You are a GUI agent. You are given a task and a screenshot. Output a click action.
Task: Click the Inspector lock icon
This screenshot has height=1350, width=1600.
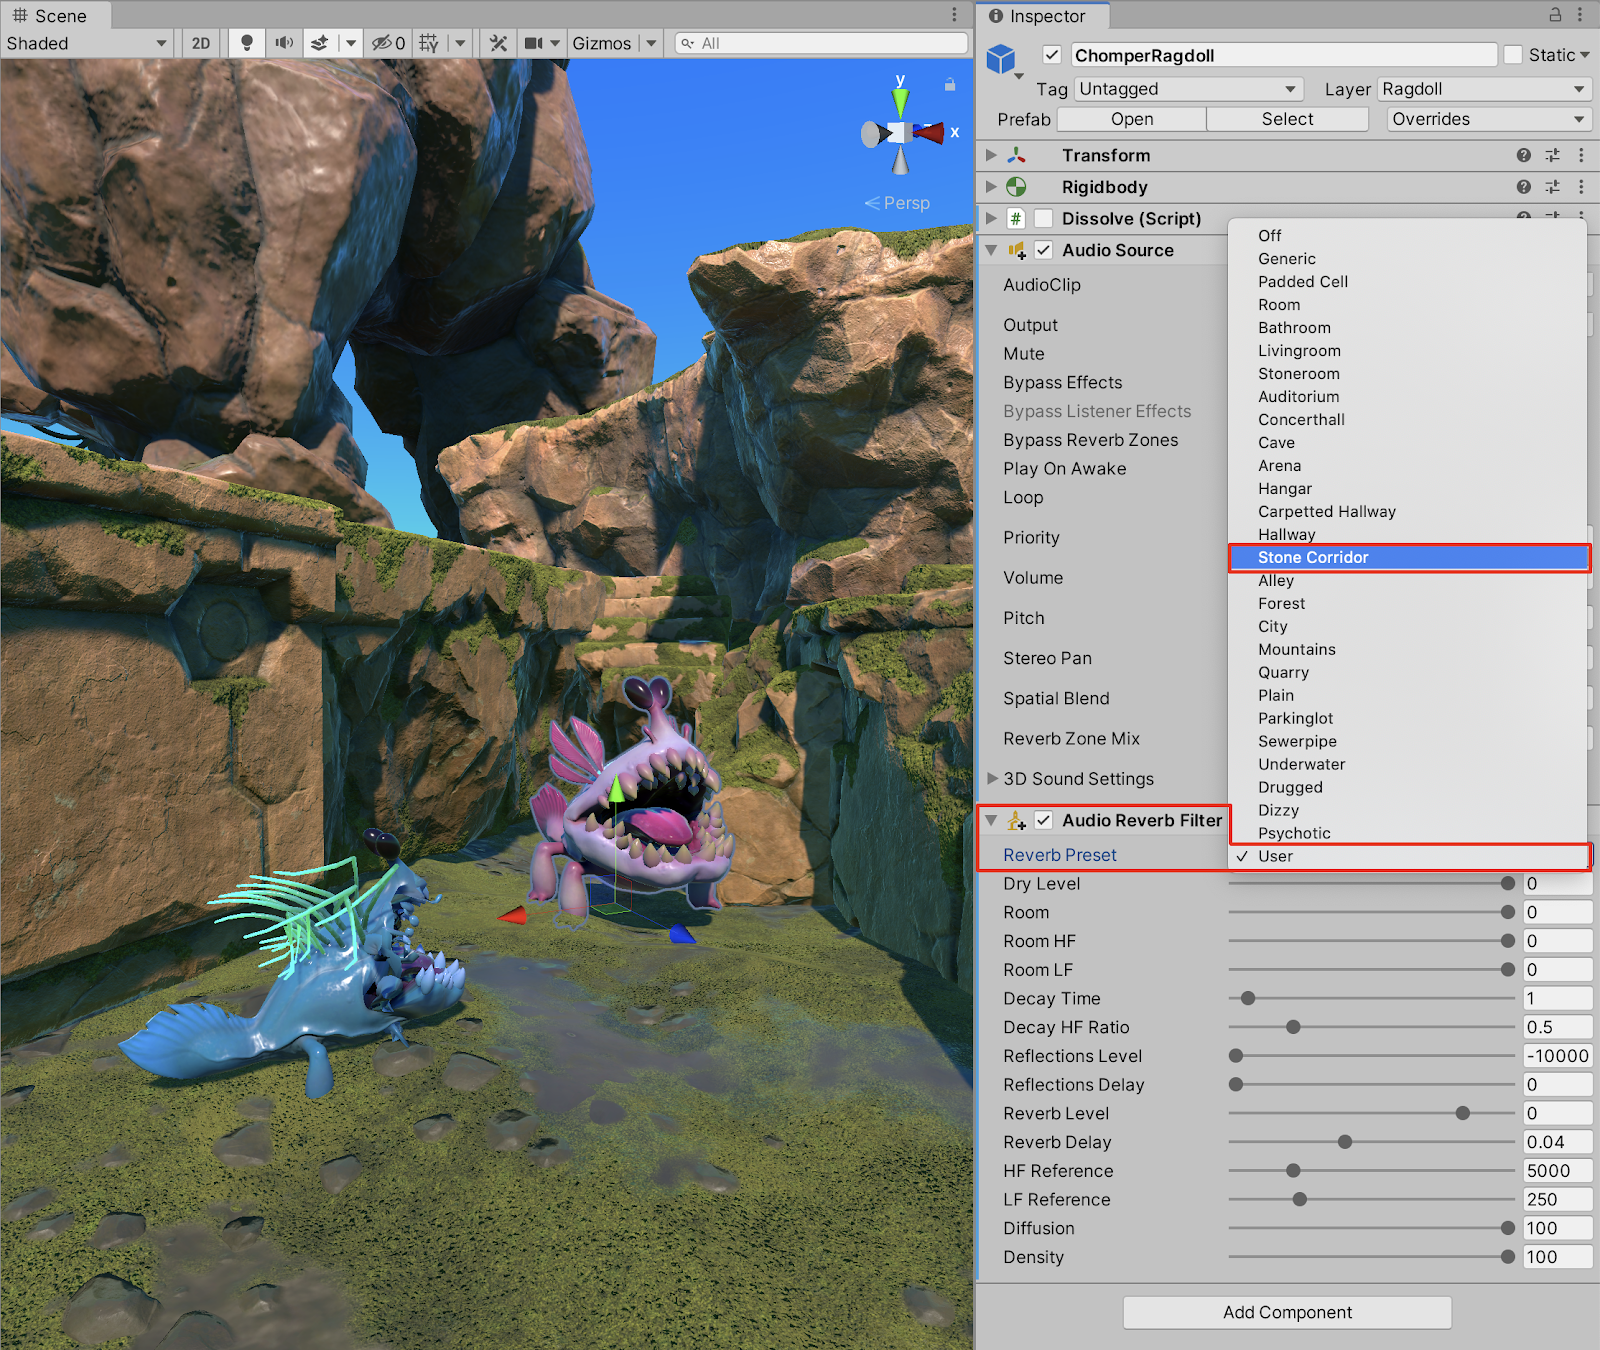click(x=1555, y=15)
